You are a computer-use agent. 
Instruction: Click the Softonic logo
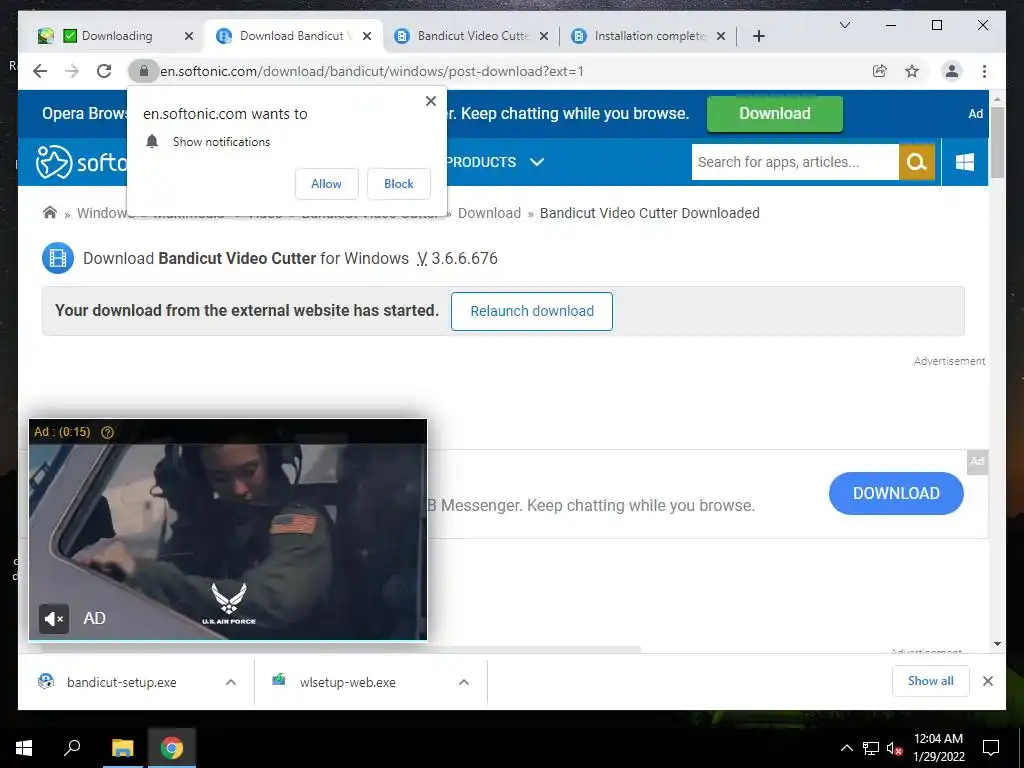coord(80,162)
